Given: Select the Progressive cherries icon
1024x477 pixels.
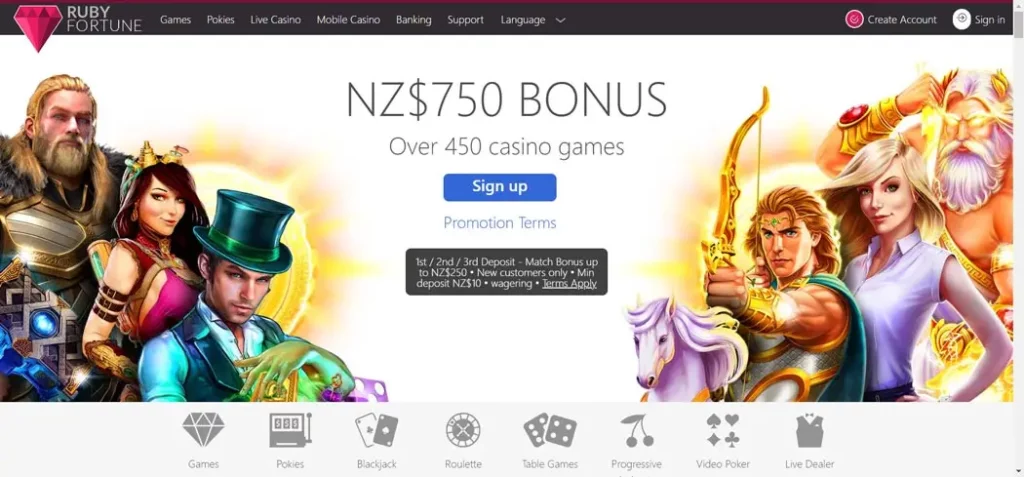Looking at the screenshot, I should (636, 430).
